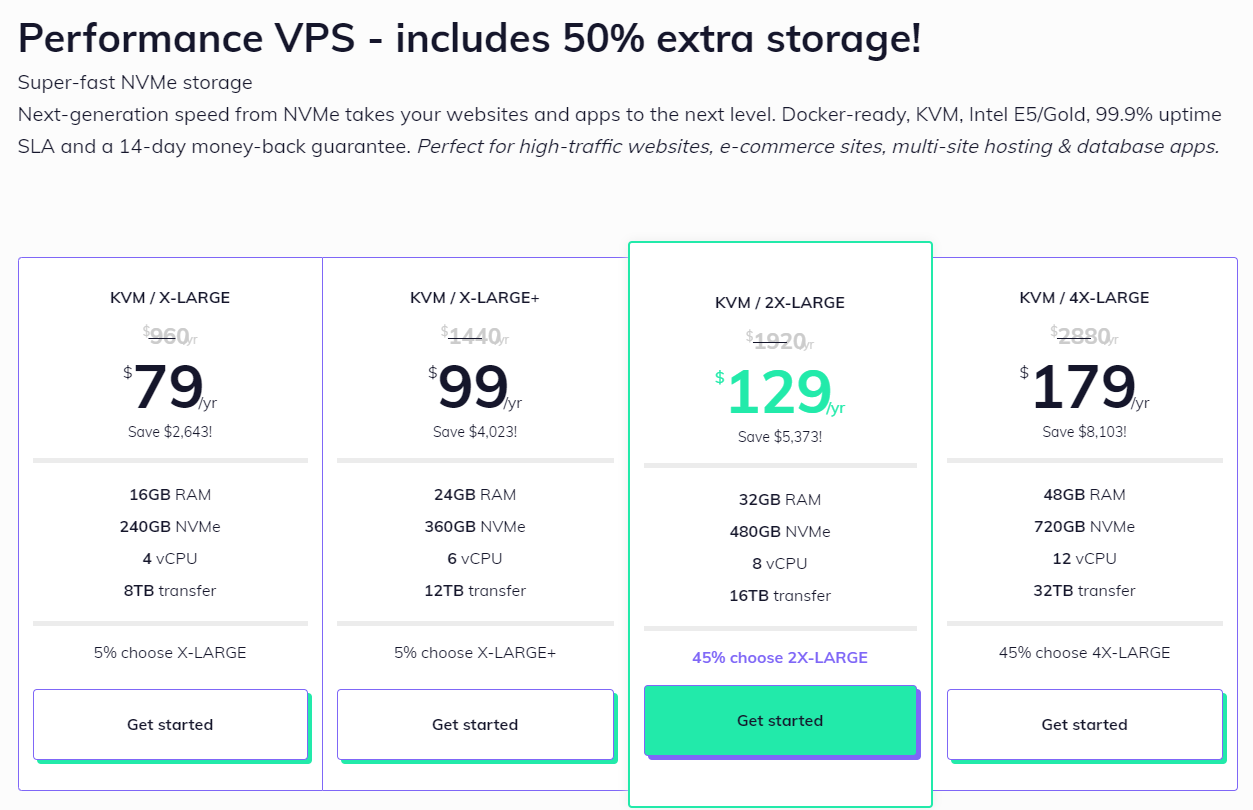Click Get started for KVM / X-LARGE+
Viewport: 1253px width, 810px height.
(475, 724)
